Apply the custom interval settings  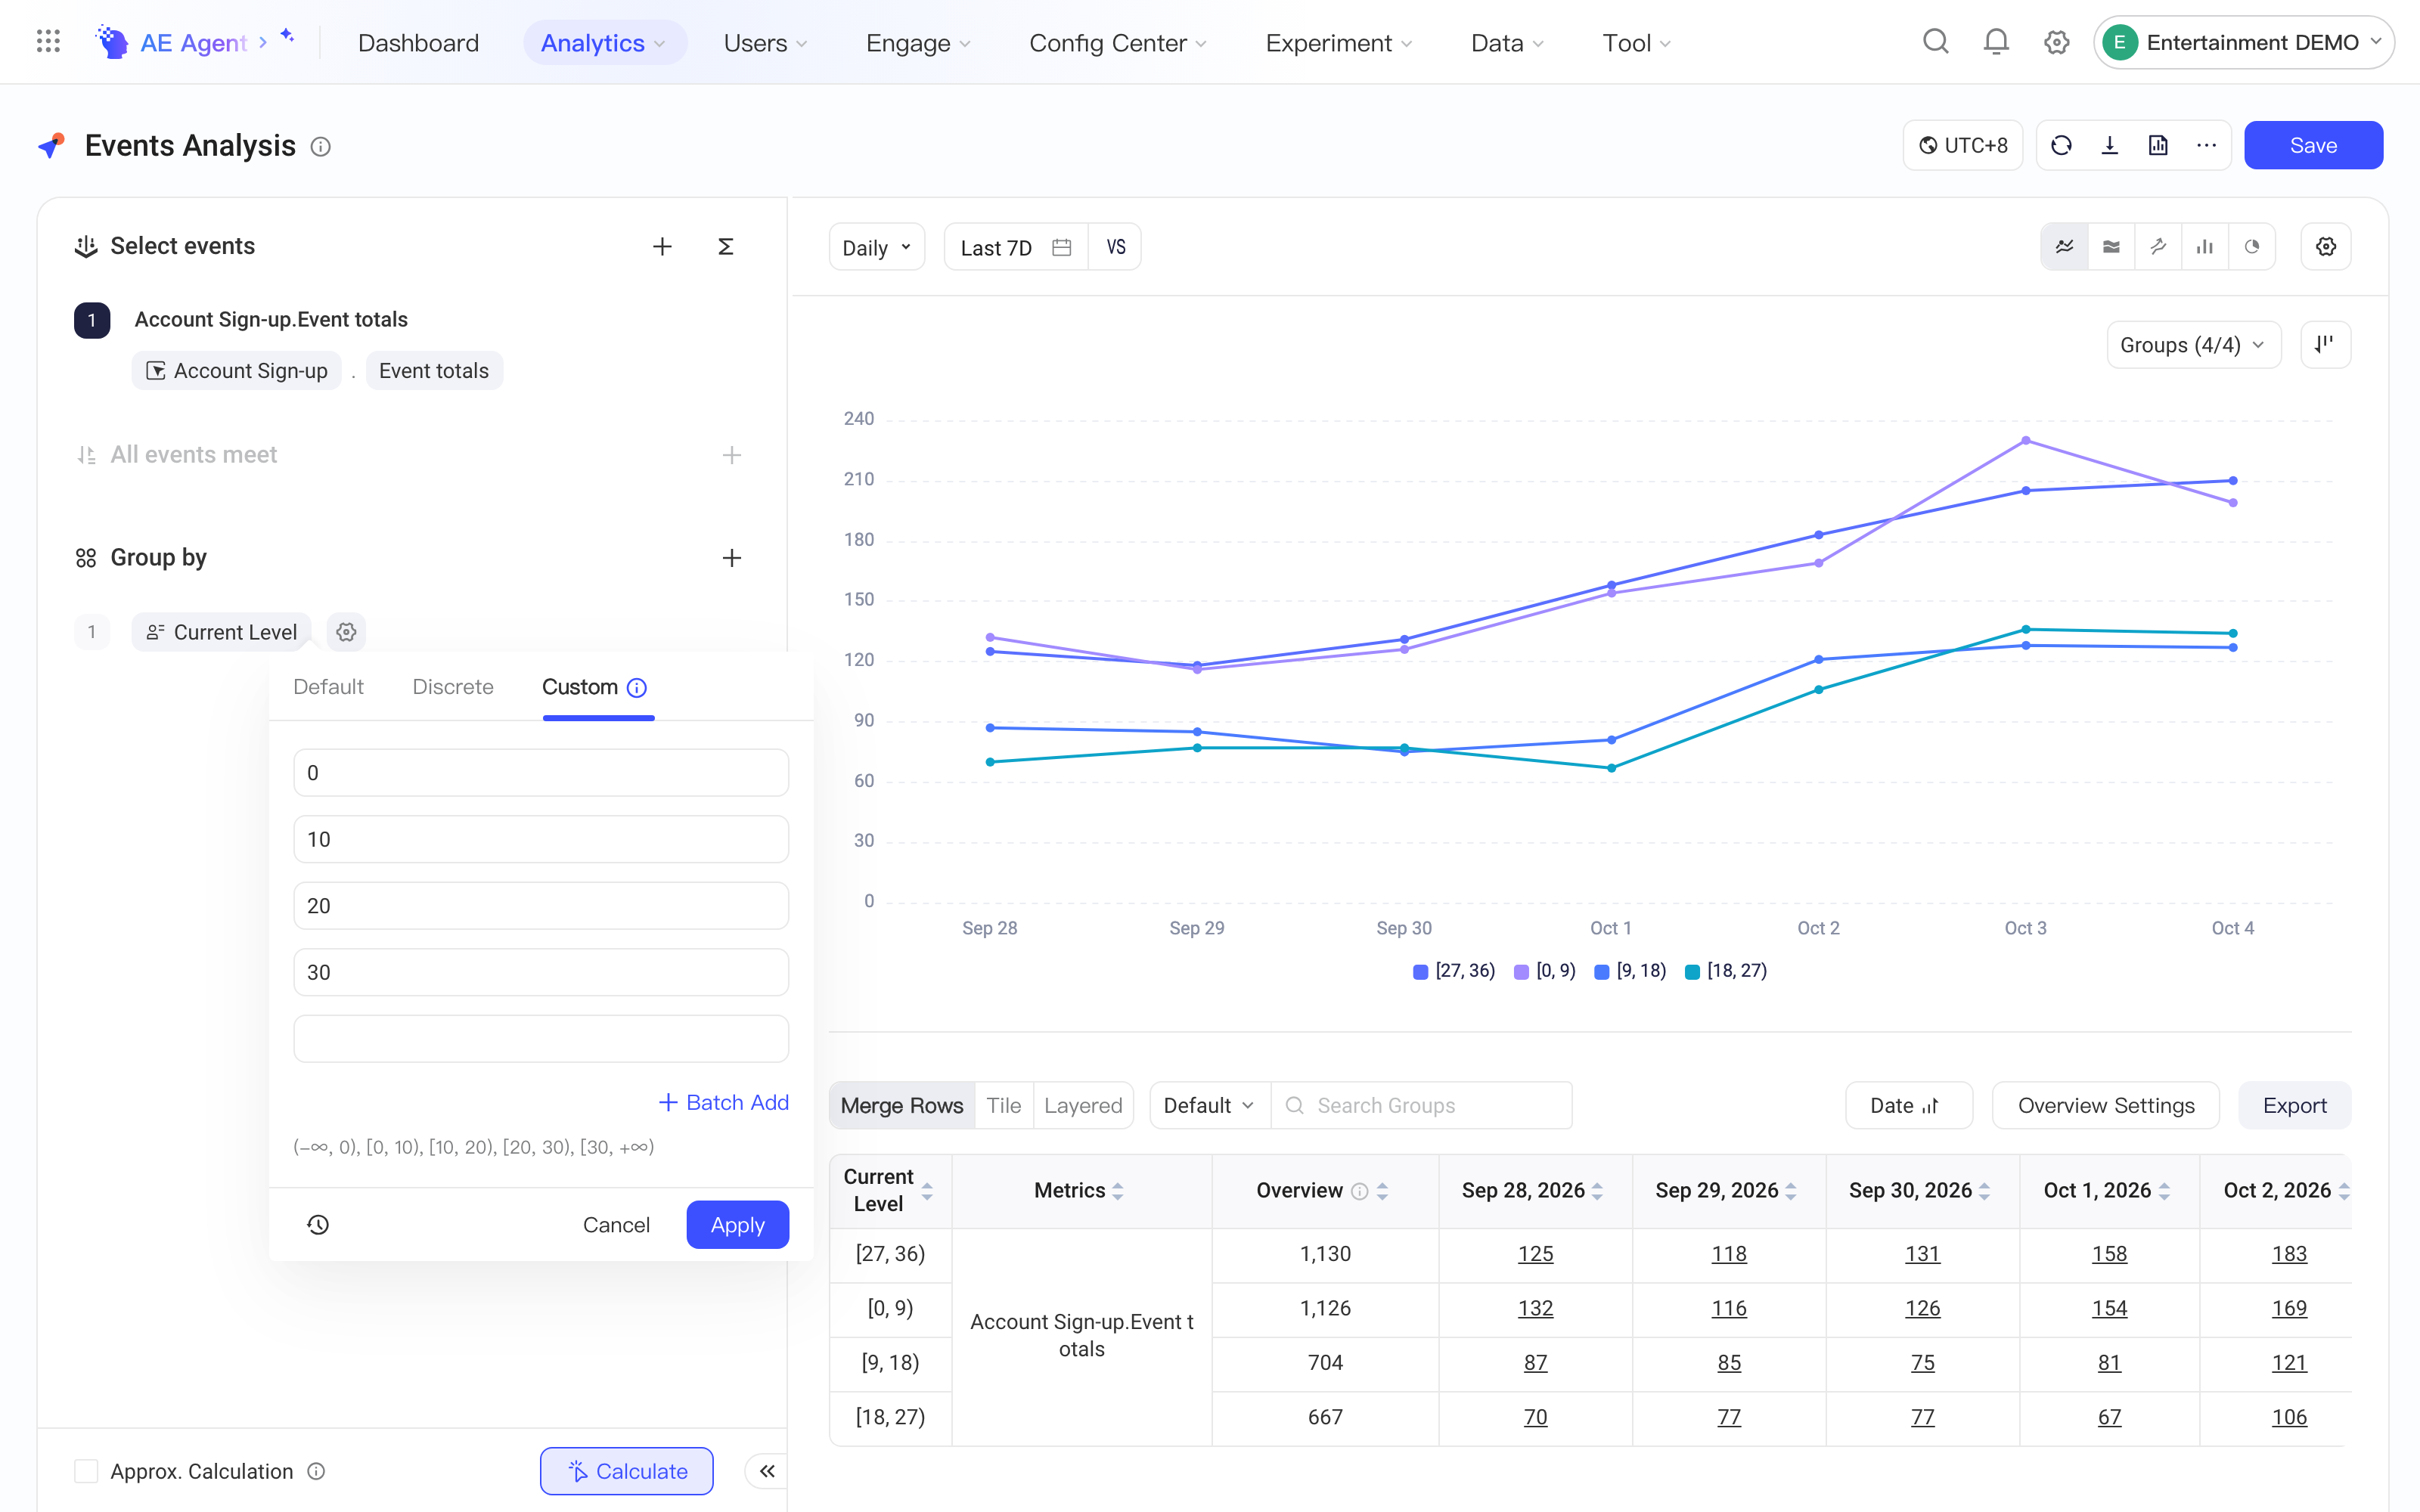738,1225
